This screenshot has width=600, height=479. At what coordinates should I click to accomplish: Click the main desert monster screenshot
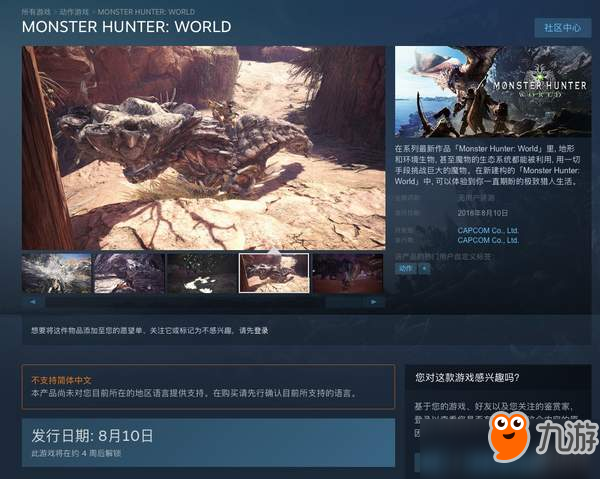tap(203, 147)
